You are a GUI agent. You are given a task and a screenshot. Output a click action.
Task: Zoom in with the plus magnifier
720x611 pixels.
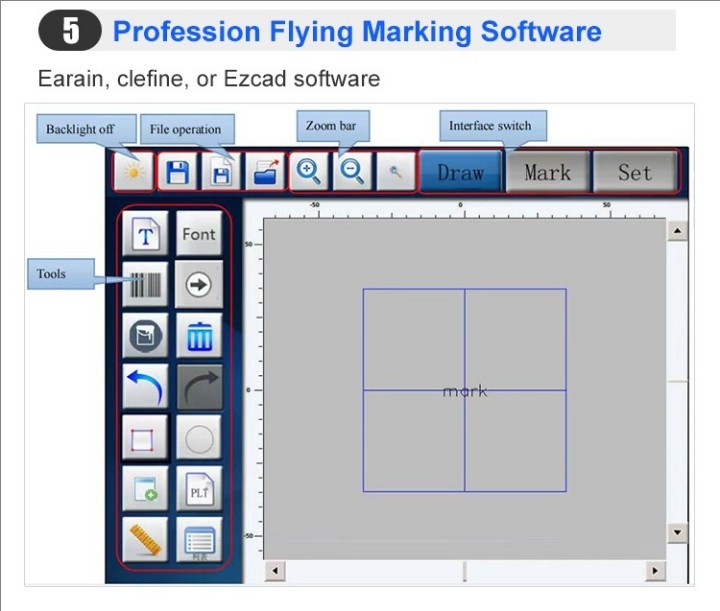[309, 172]
